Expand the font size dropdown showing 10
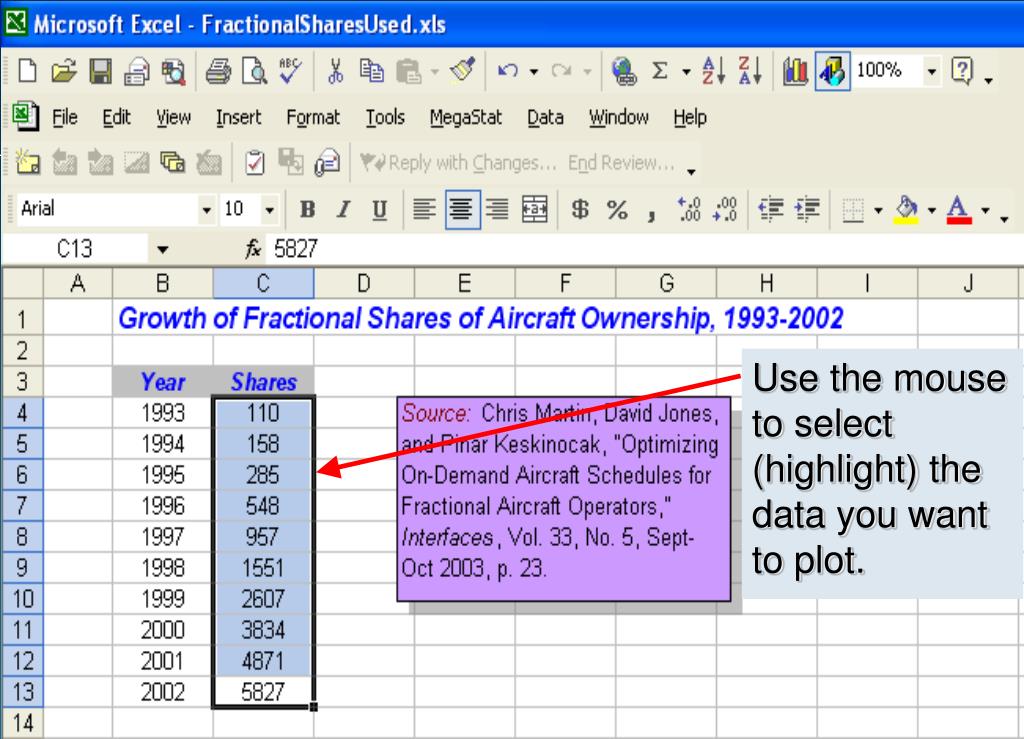Image resolution: width=1024 pixels, height=739 pixels. tap(269, 210)
